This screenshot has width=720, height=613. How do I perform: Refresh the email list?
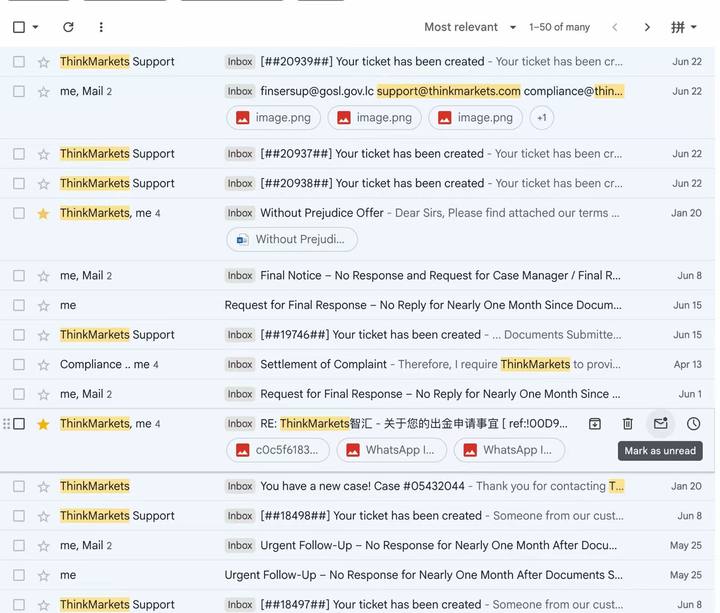click(68, 27)
